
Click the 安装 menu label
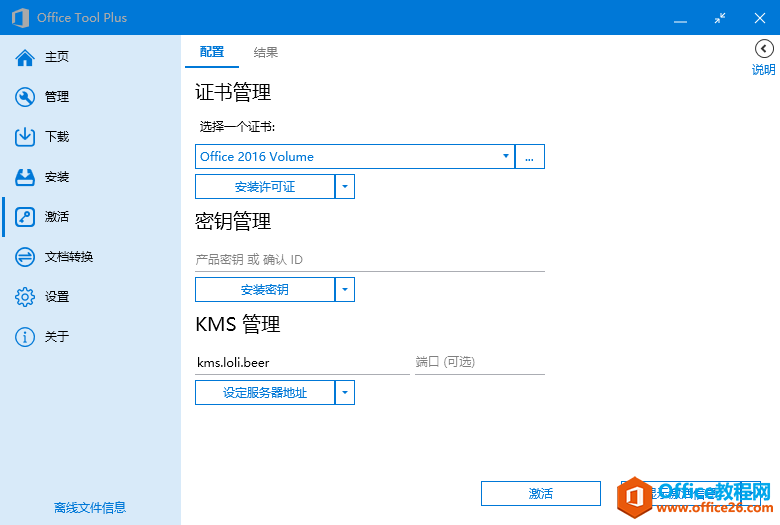(57, 177)
